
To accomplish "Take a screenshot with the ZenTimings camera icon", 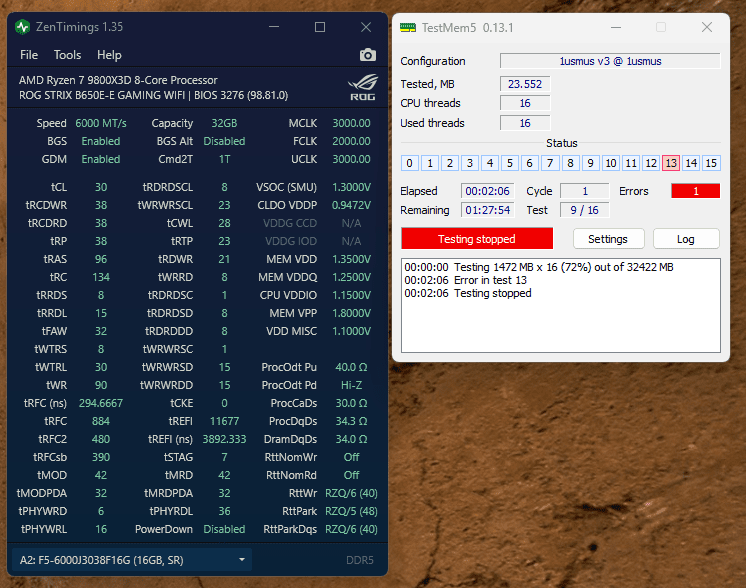I will pos(367,55).
